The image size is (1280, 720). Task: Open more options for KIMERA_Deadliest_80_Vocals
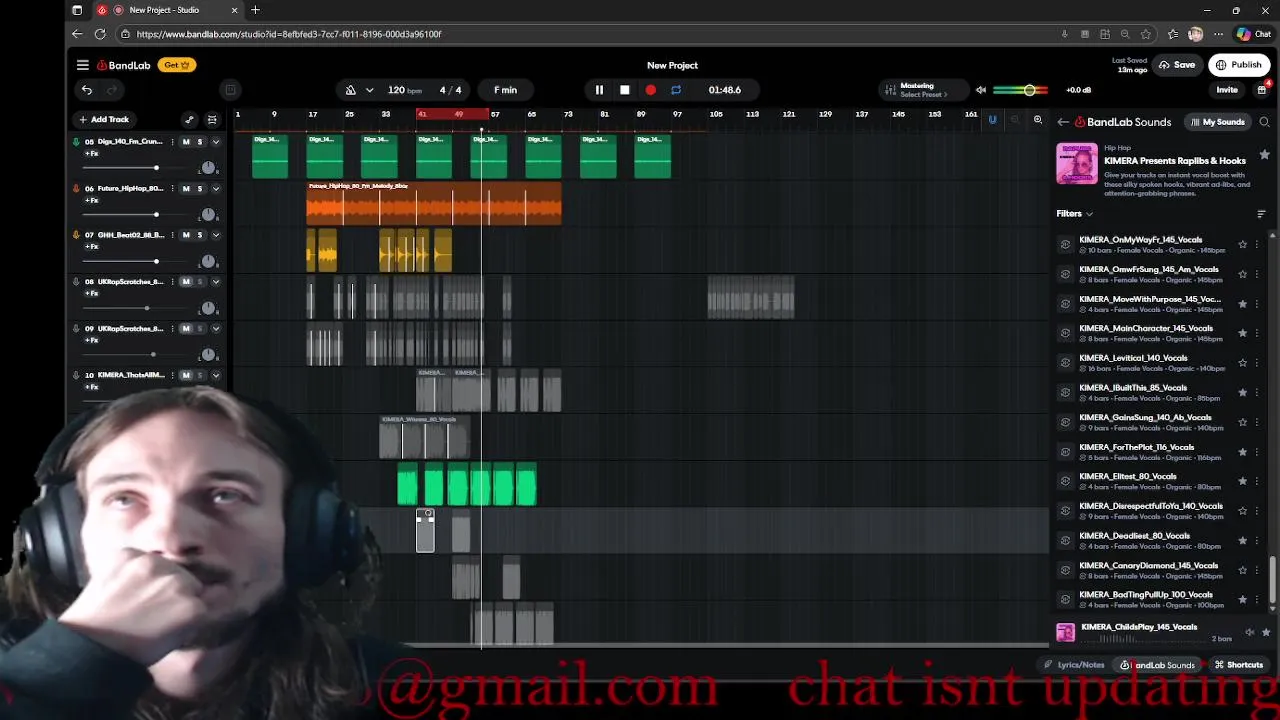[x=1257, y=540]
